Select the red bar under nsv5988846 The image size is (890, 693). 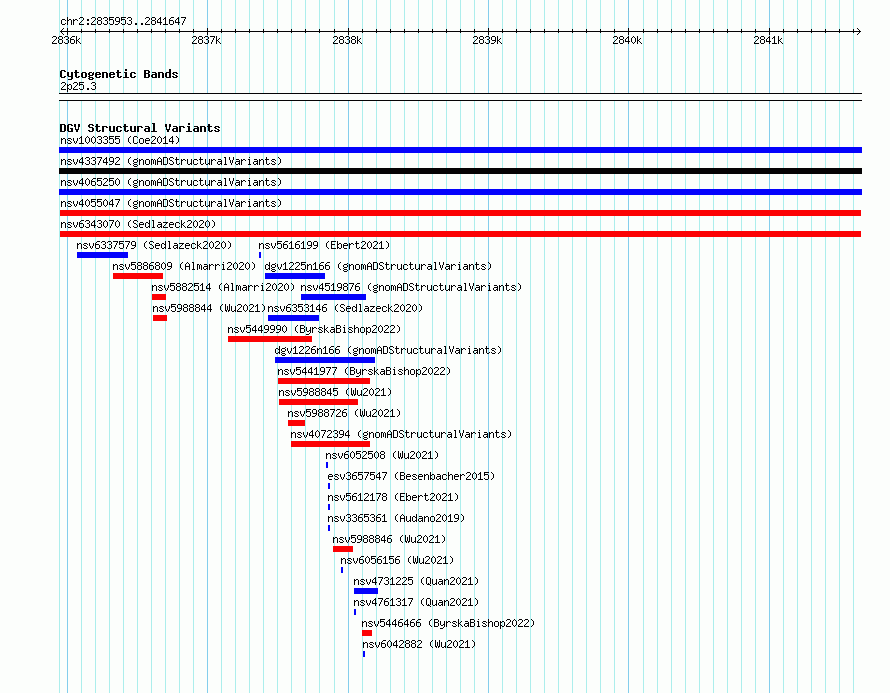tap(343, 549)
